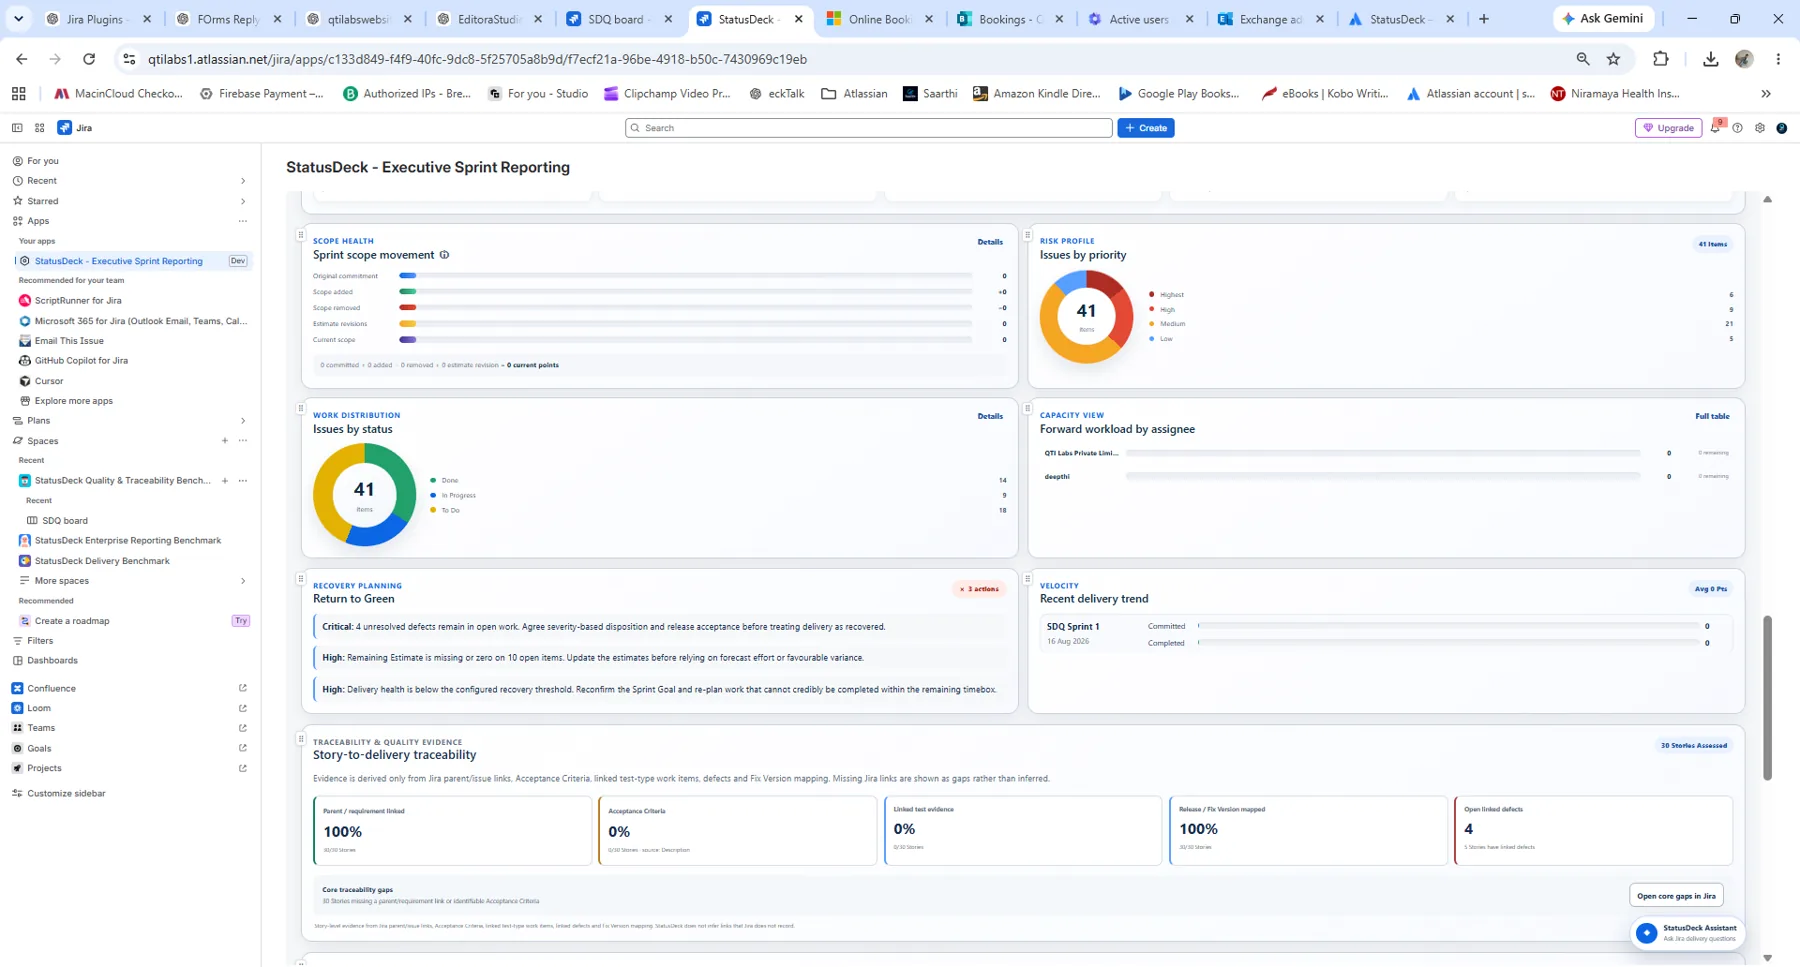Click the drag handle on the Scope Health card
1800x967 pixels.
pyautogui.click(x=301, y=236)
